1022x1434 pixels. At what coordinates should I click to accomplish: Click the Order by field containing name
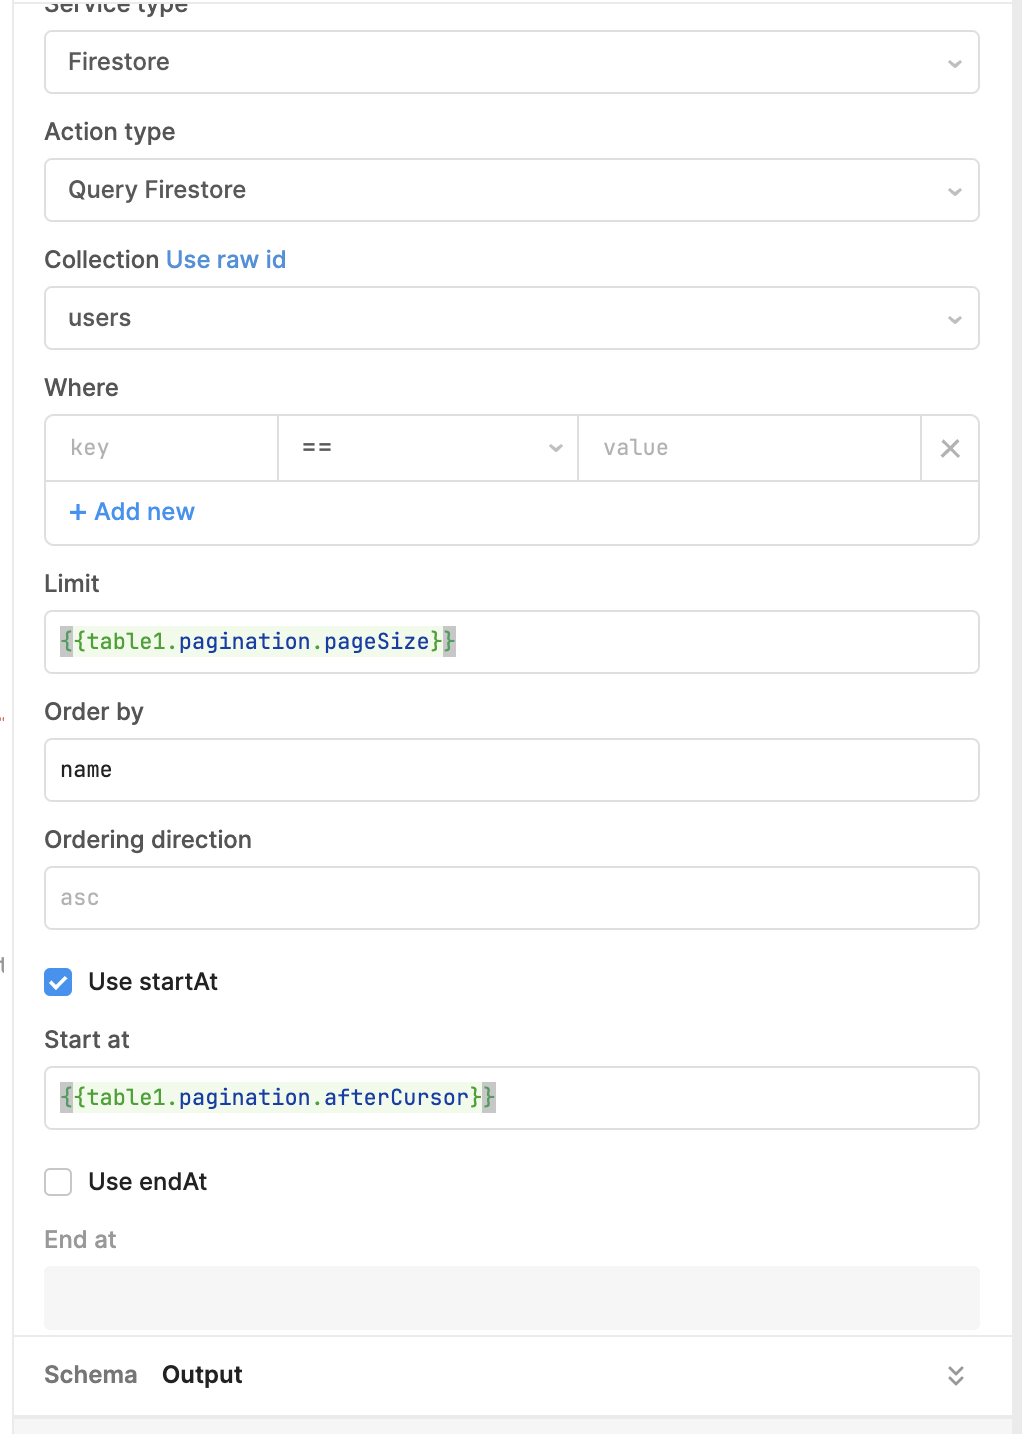(x=512, y=770)
